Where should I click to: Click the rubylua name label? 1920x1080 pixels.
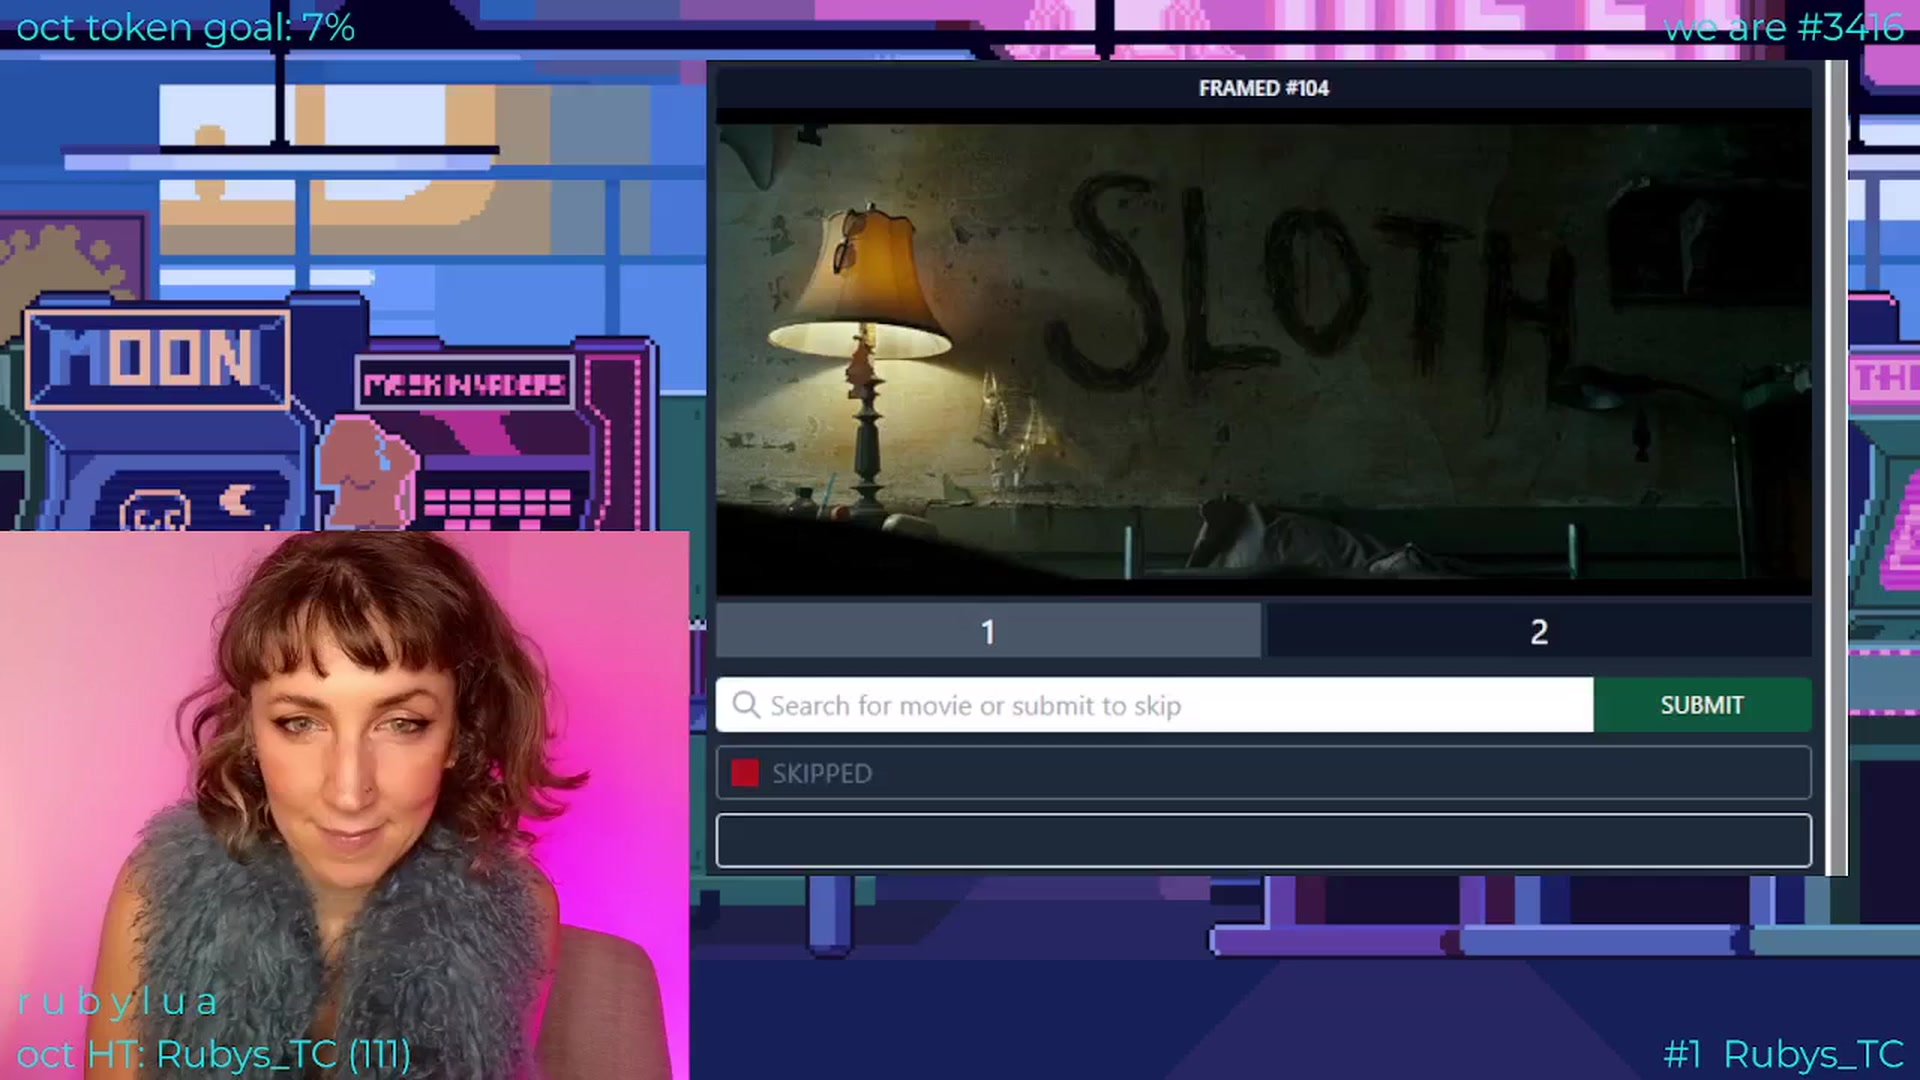pos(117,1001)
